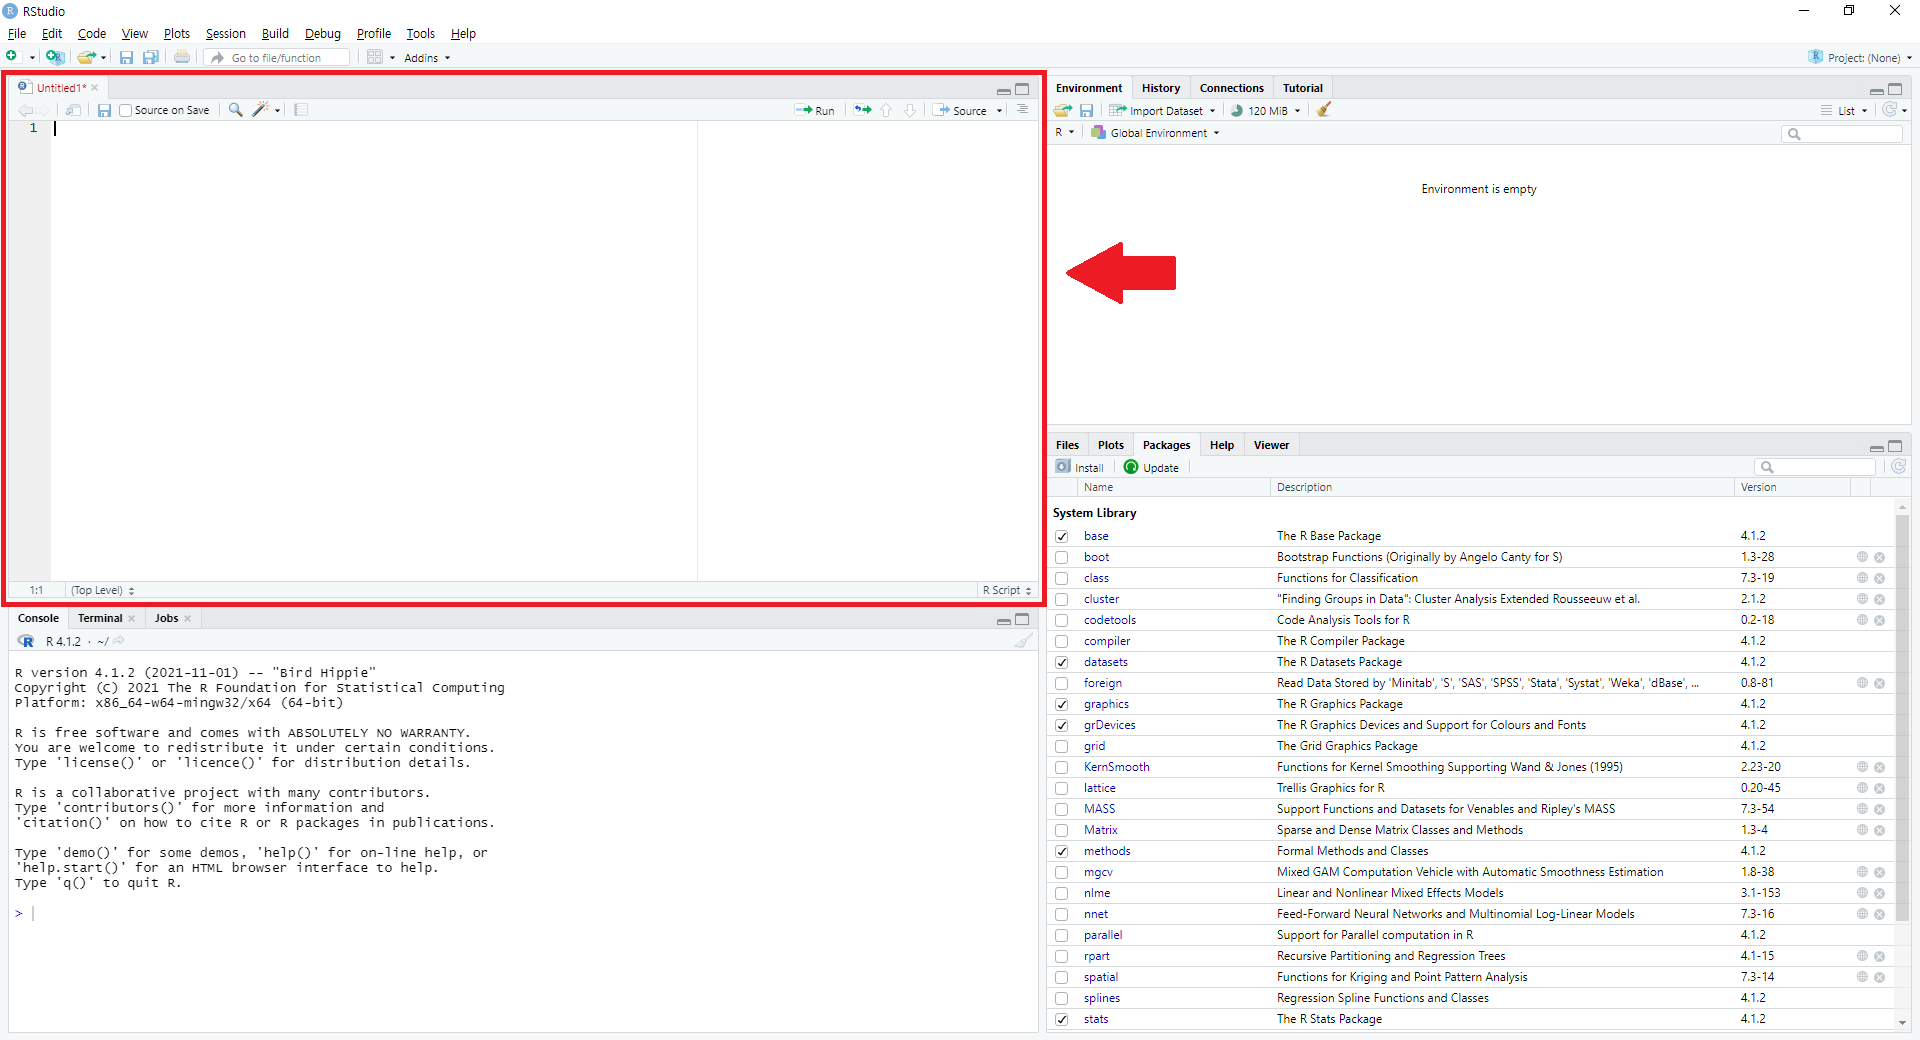Enable Source on Save checkbox
This screenshot has width=1920, height=1040.
pyautogui.click(x=125, y=110)
